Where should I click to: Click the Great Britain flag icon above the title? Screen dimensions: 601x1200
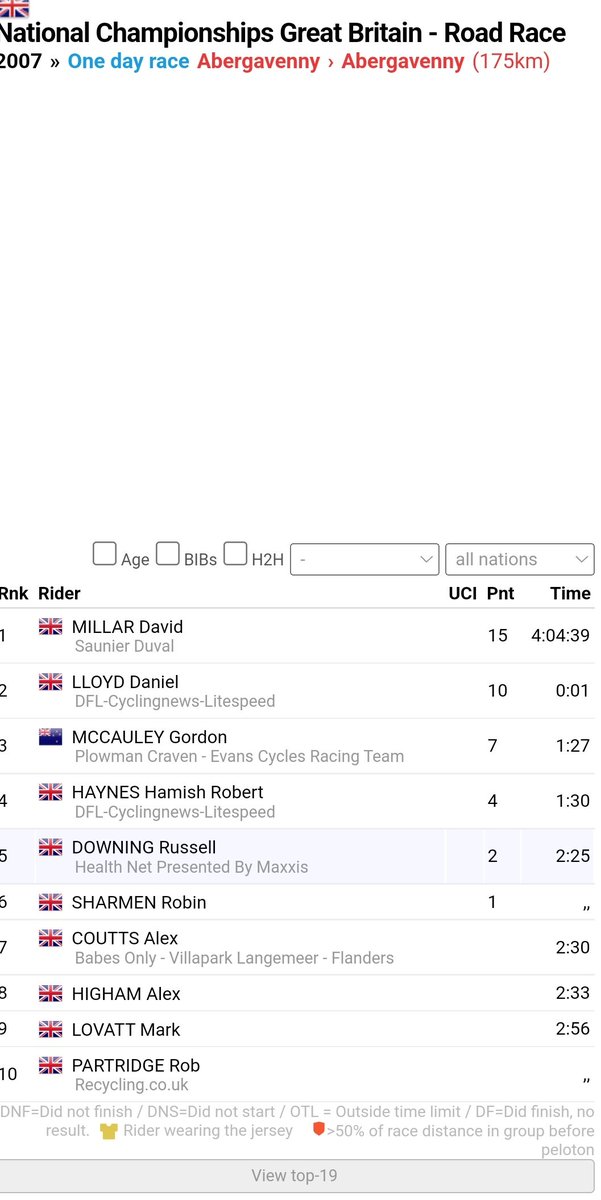[x=15, y=8]
